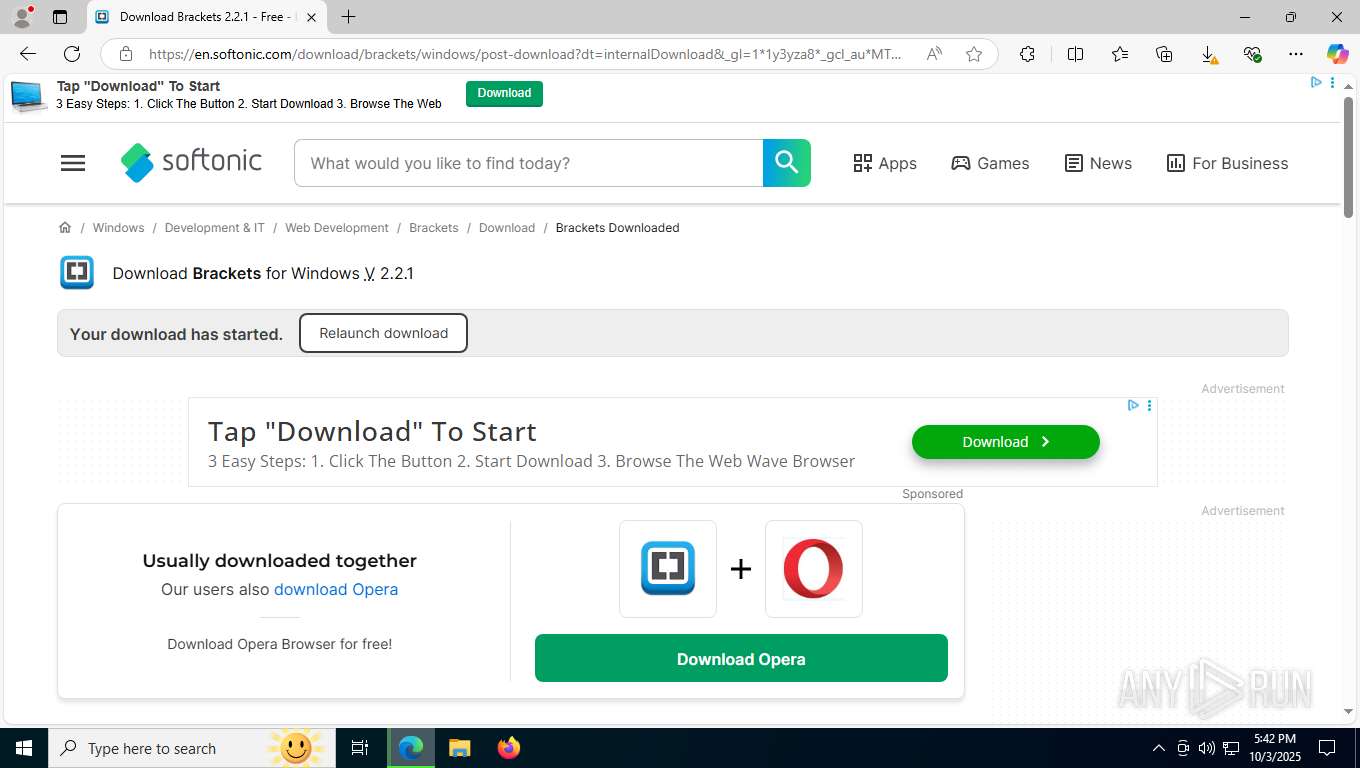Screen dimensions: 1360x768
Task: Open Read aloud icon in address bar
Action: click(934, 54)
